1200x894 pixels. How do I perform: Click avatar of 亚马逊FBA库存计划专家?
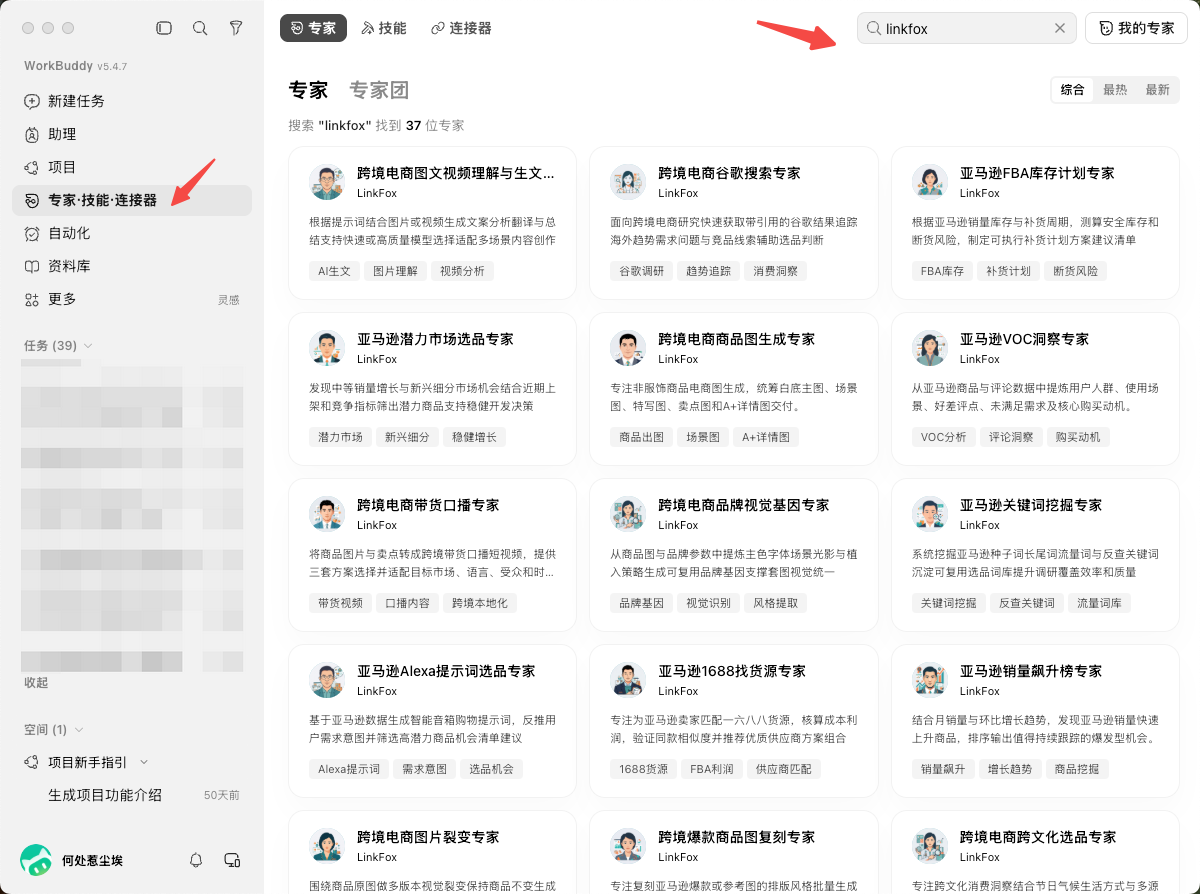pos(930,182)
